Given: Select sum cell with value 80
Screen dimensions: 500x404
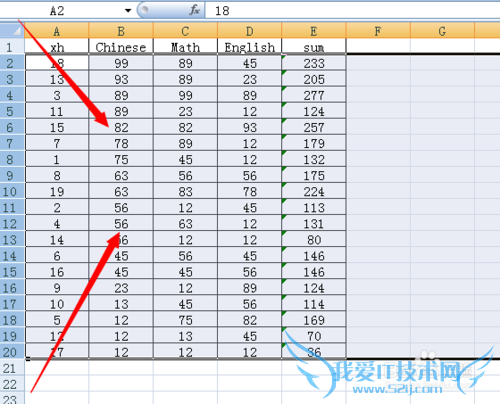Looking at the screenshot, I should [x=314, y=240].
